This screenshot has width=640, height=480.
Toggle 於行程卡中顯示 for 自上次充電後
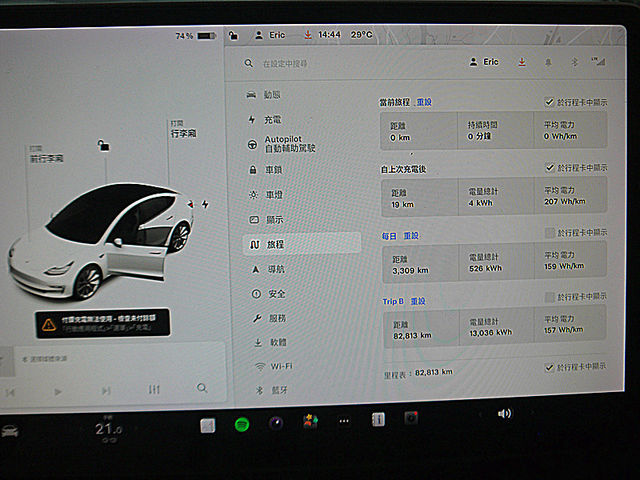point(550,167)
